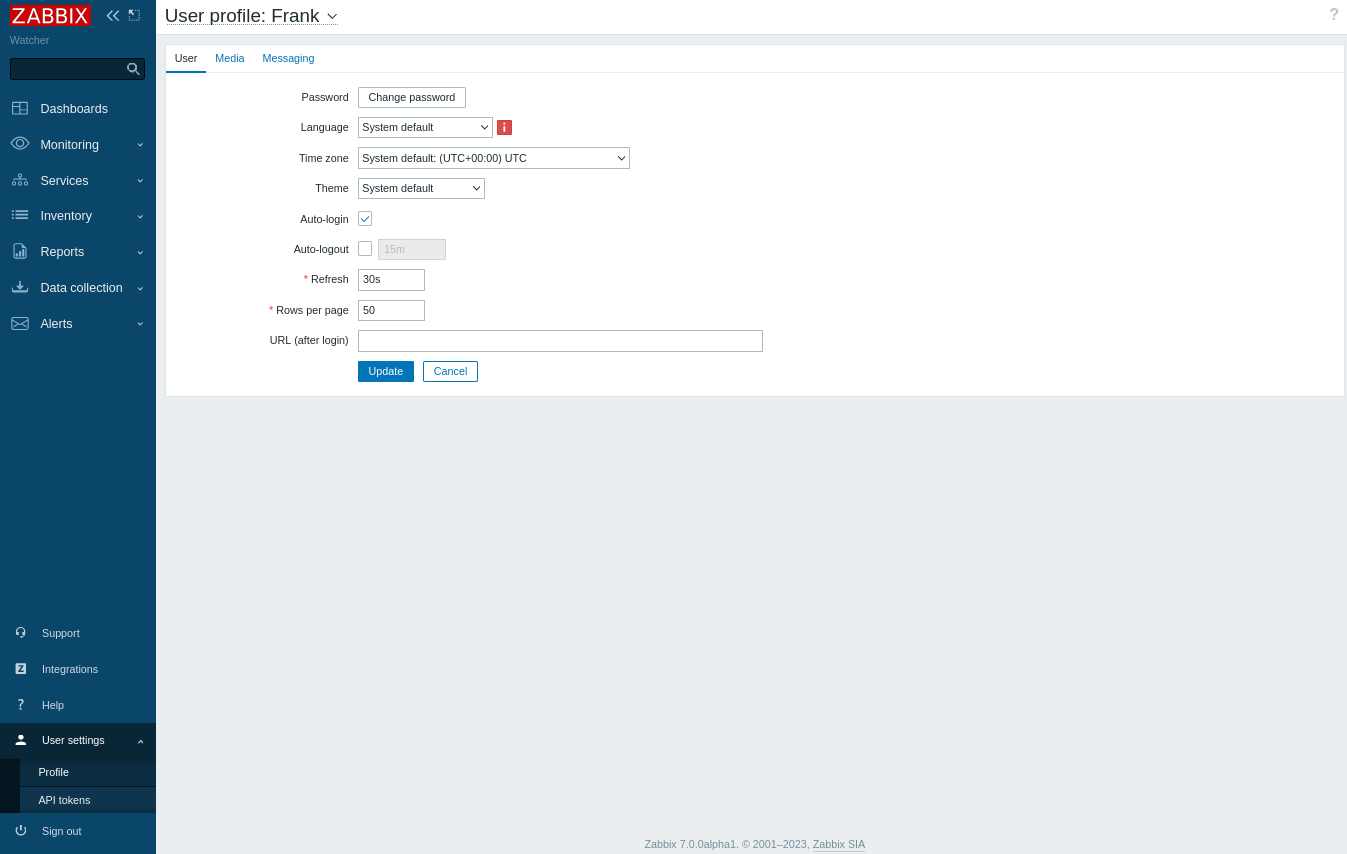Click the red language info icon

(x=504, y=128)
